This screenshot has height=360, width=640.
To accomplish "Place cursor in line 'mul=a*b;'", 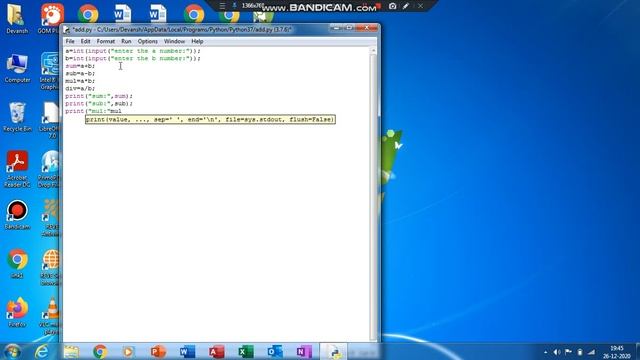I will pos(80,81).
